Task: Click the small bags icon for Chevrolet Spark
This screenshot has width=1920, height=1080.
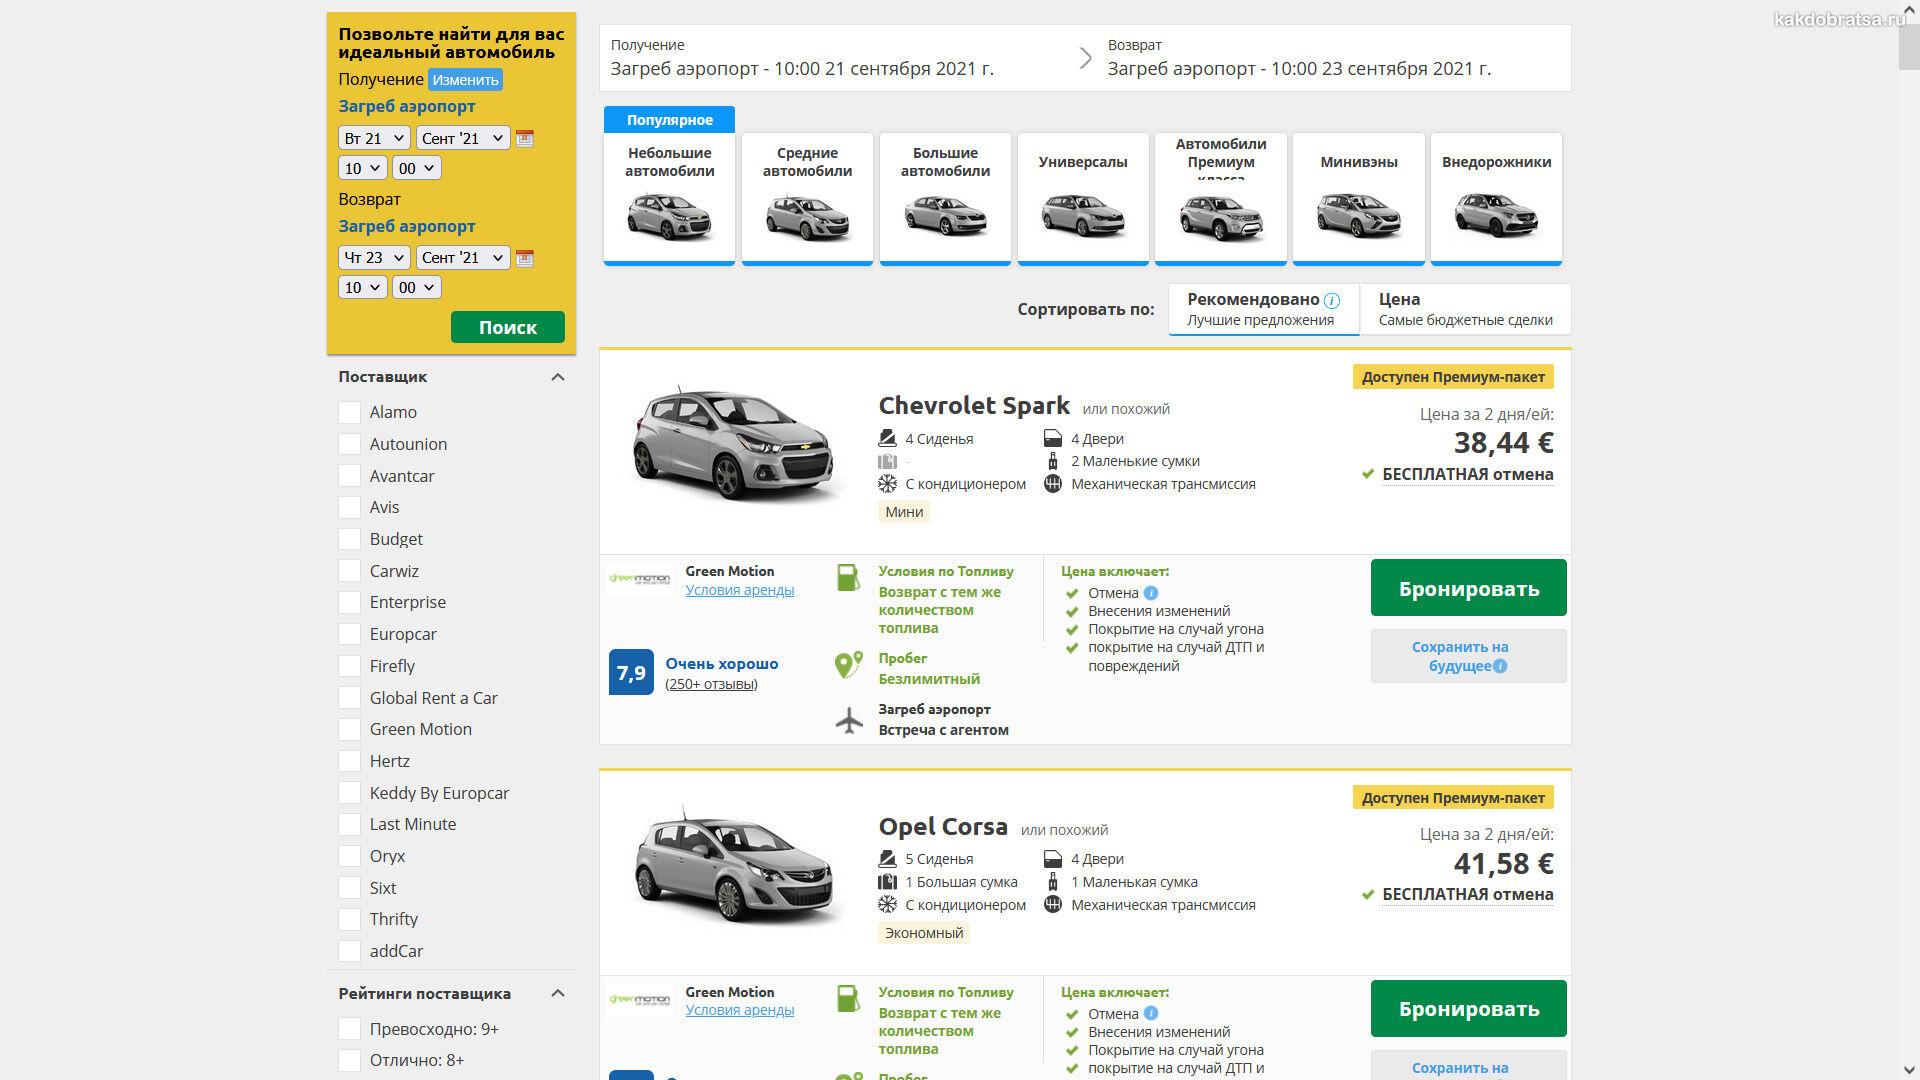Action: point(1052,461)
